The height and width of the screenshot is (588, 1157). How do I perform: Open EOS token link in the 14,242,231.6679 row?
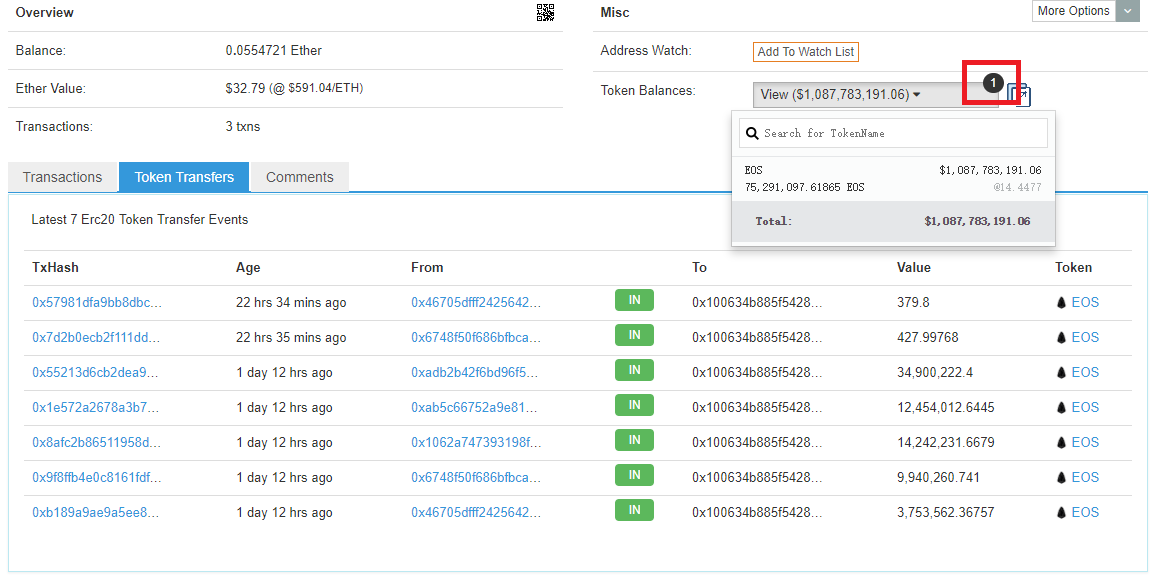(x=1085, y=443)
